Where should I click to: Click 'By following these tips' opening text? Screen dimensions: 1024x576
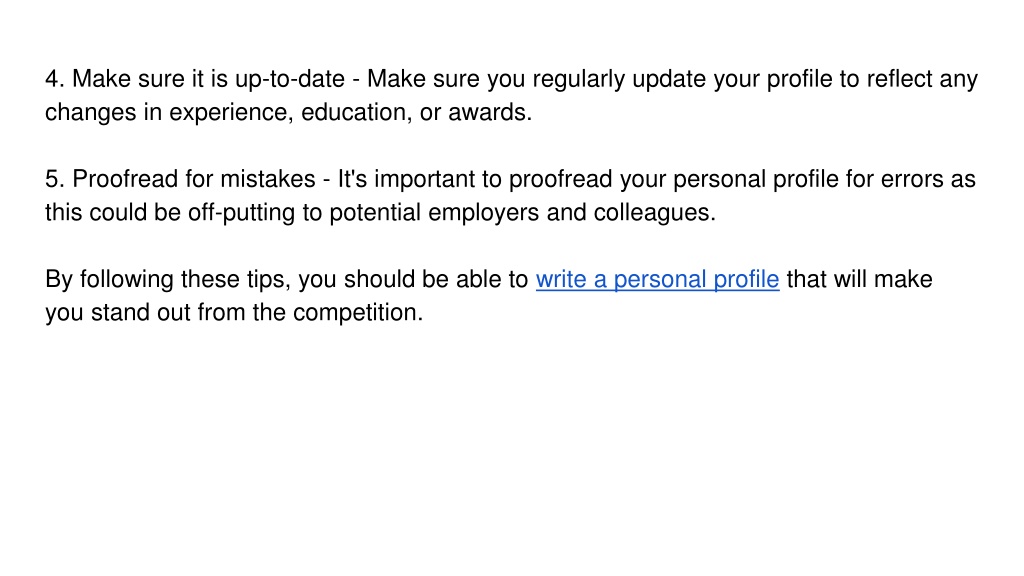click(x=168, y=280)
